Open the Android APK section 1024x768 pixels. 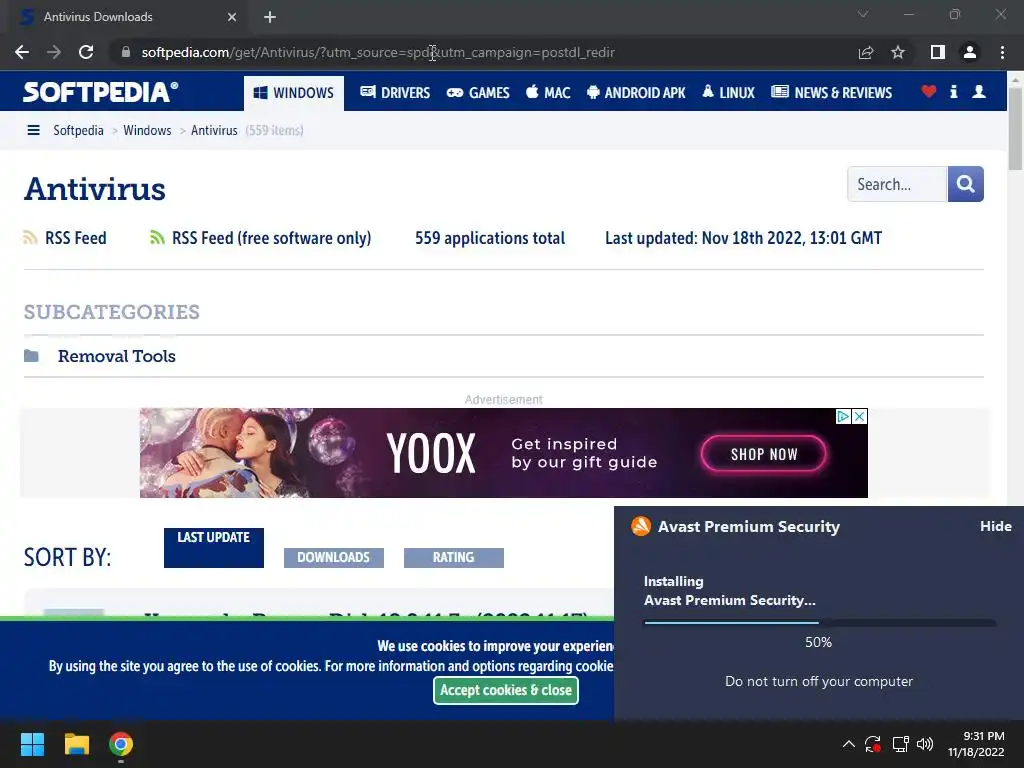pos(636,93)
